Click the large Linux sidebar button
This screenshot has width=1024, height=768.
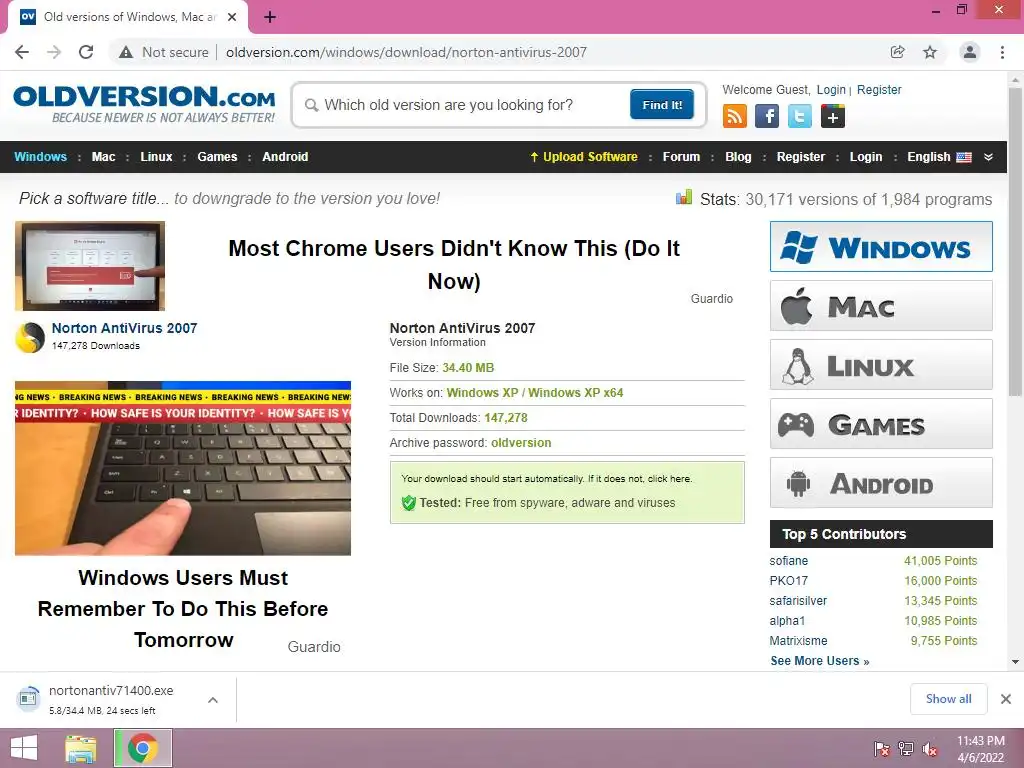pyautogui.click(x=881, y=364)
